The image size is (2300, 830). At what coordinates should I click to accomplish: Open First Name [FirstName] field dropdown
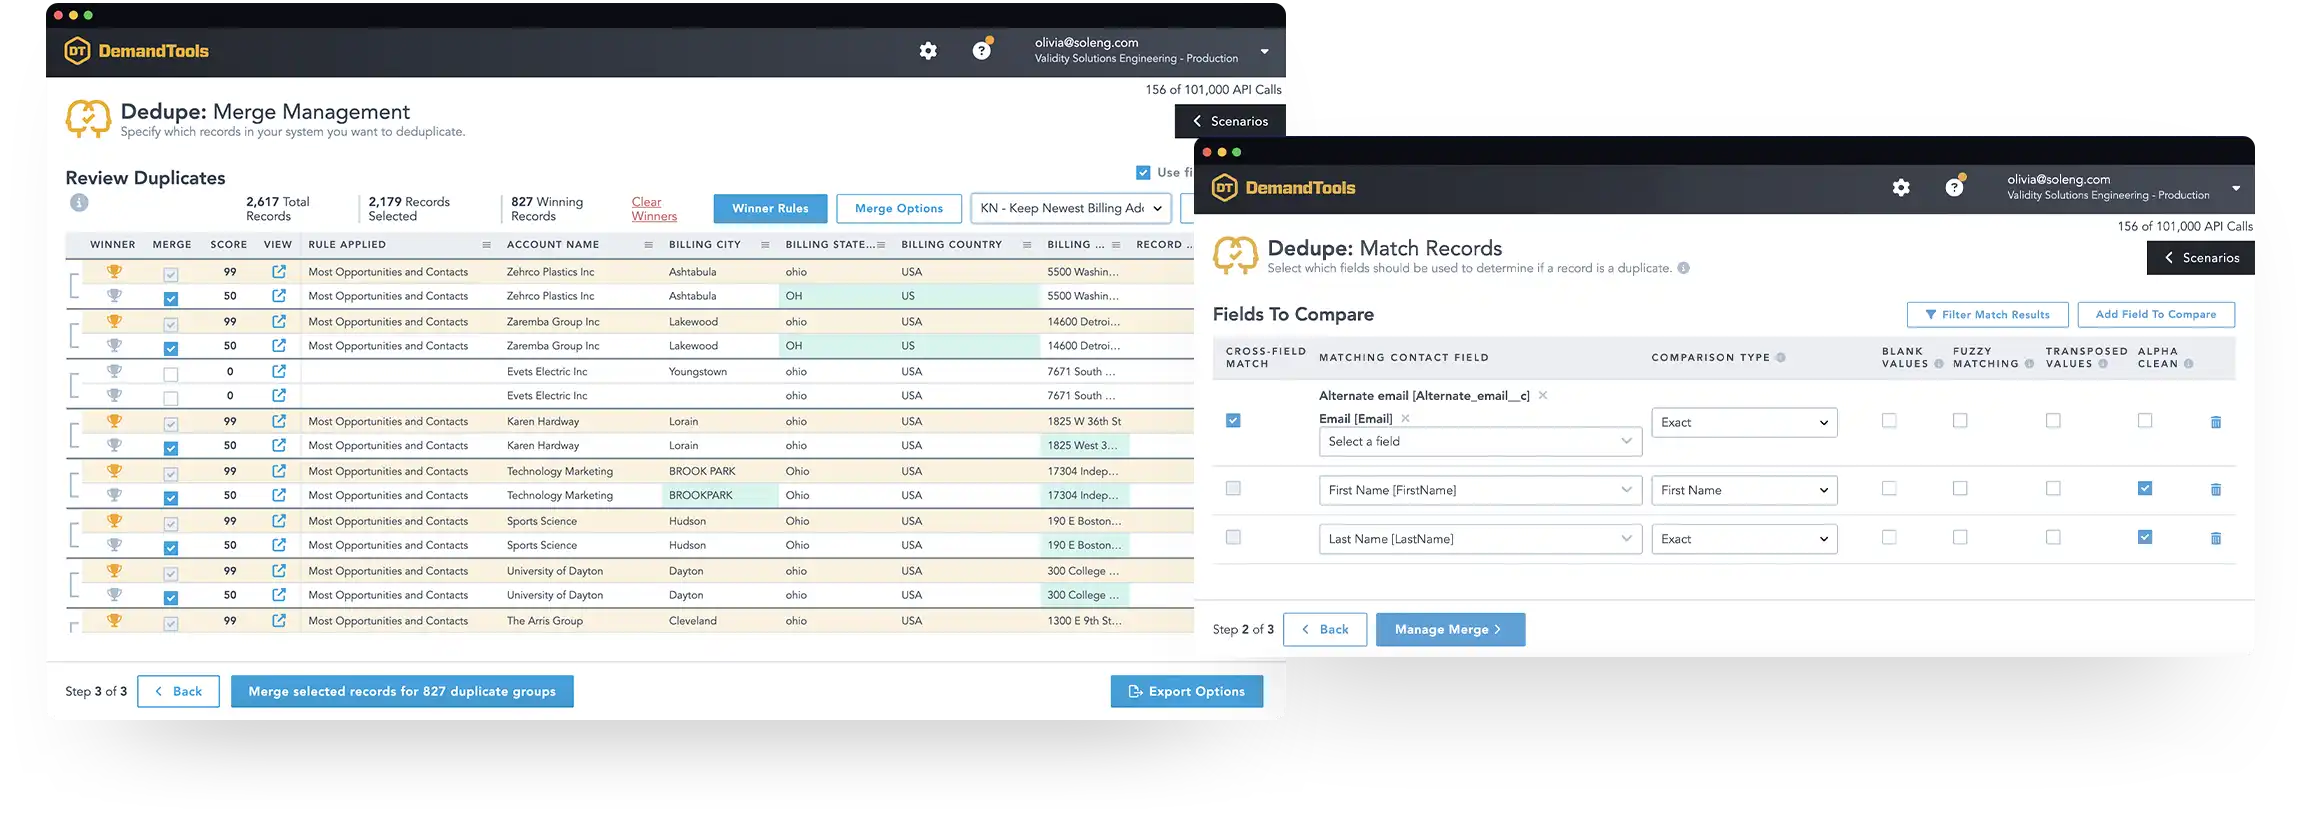1480,490
